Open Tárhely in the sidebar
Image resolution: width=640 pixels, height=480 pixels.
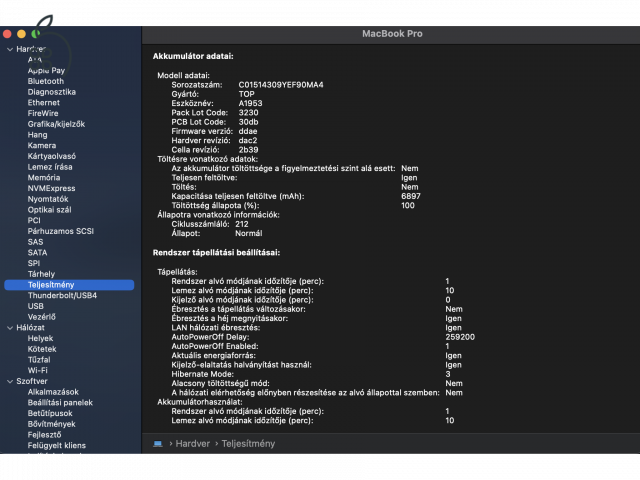coord(41,274)
